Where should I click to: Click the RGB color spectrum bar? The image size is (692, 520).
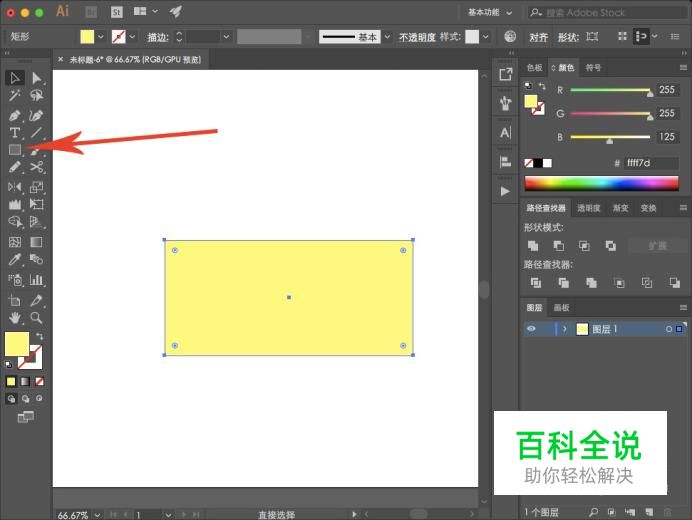tap(601, 184)
